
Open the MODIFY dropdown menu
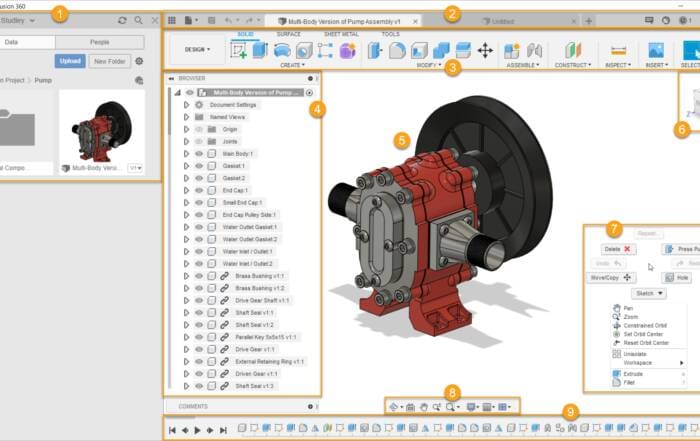pos(429,65)
